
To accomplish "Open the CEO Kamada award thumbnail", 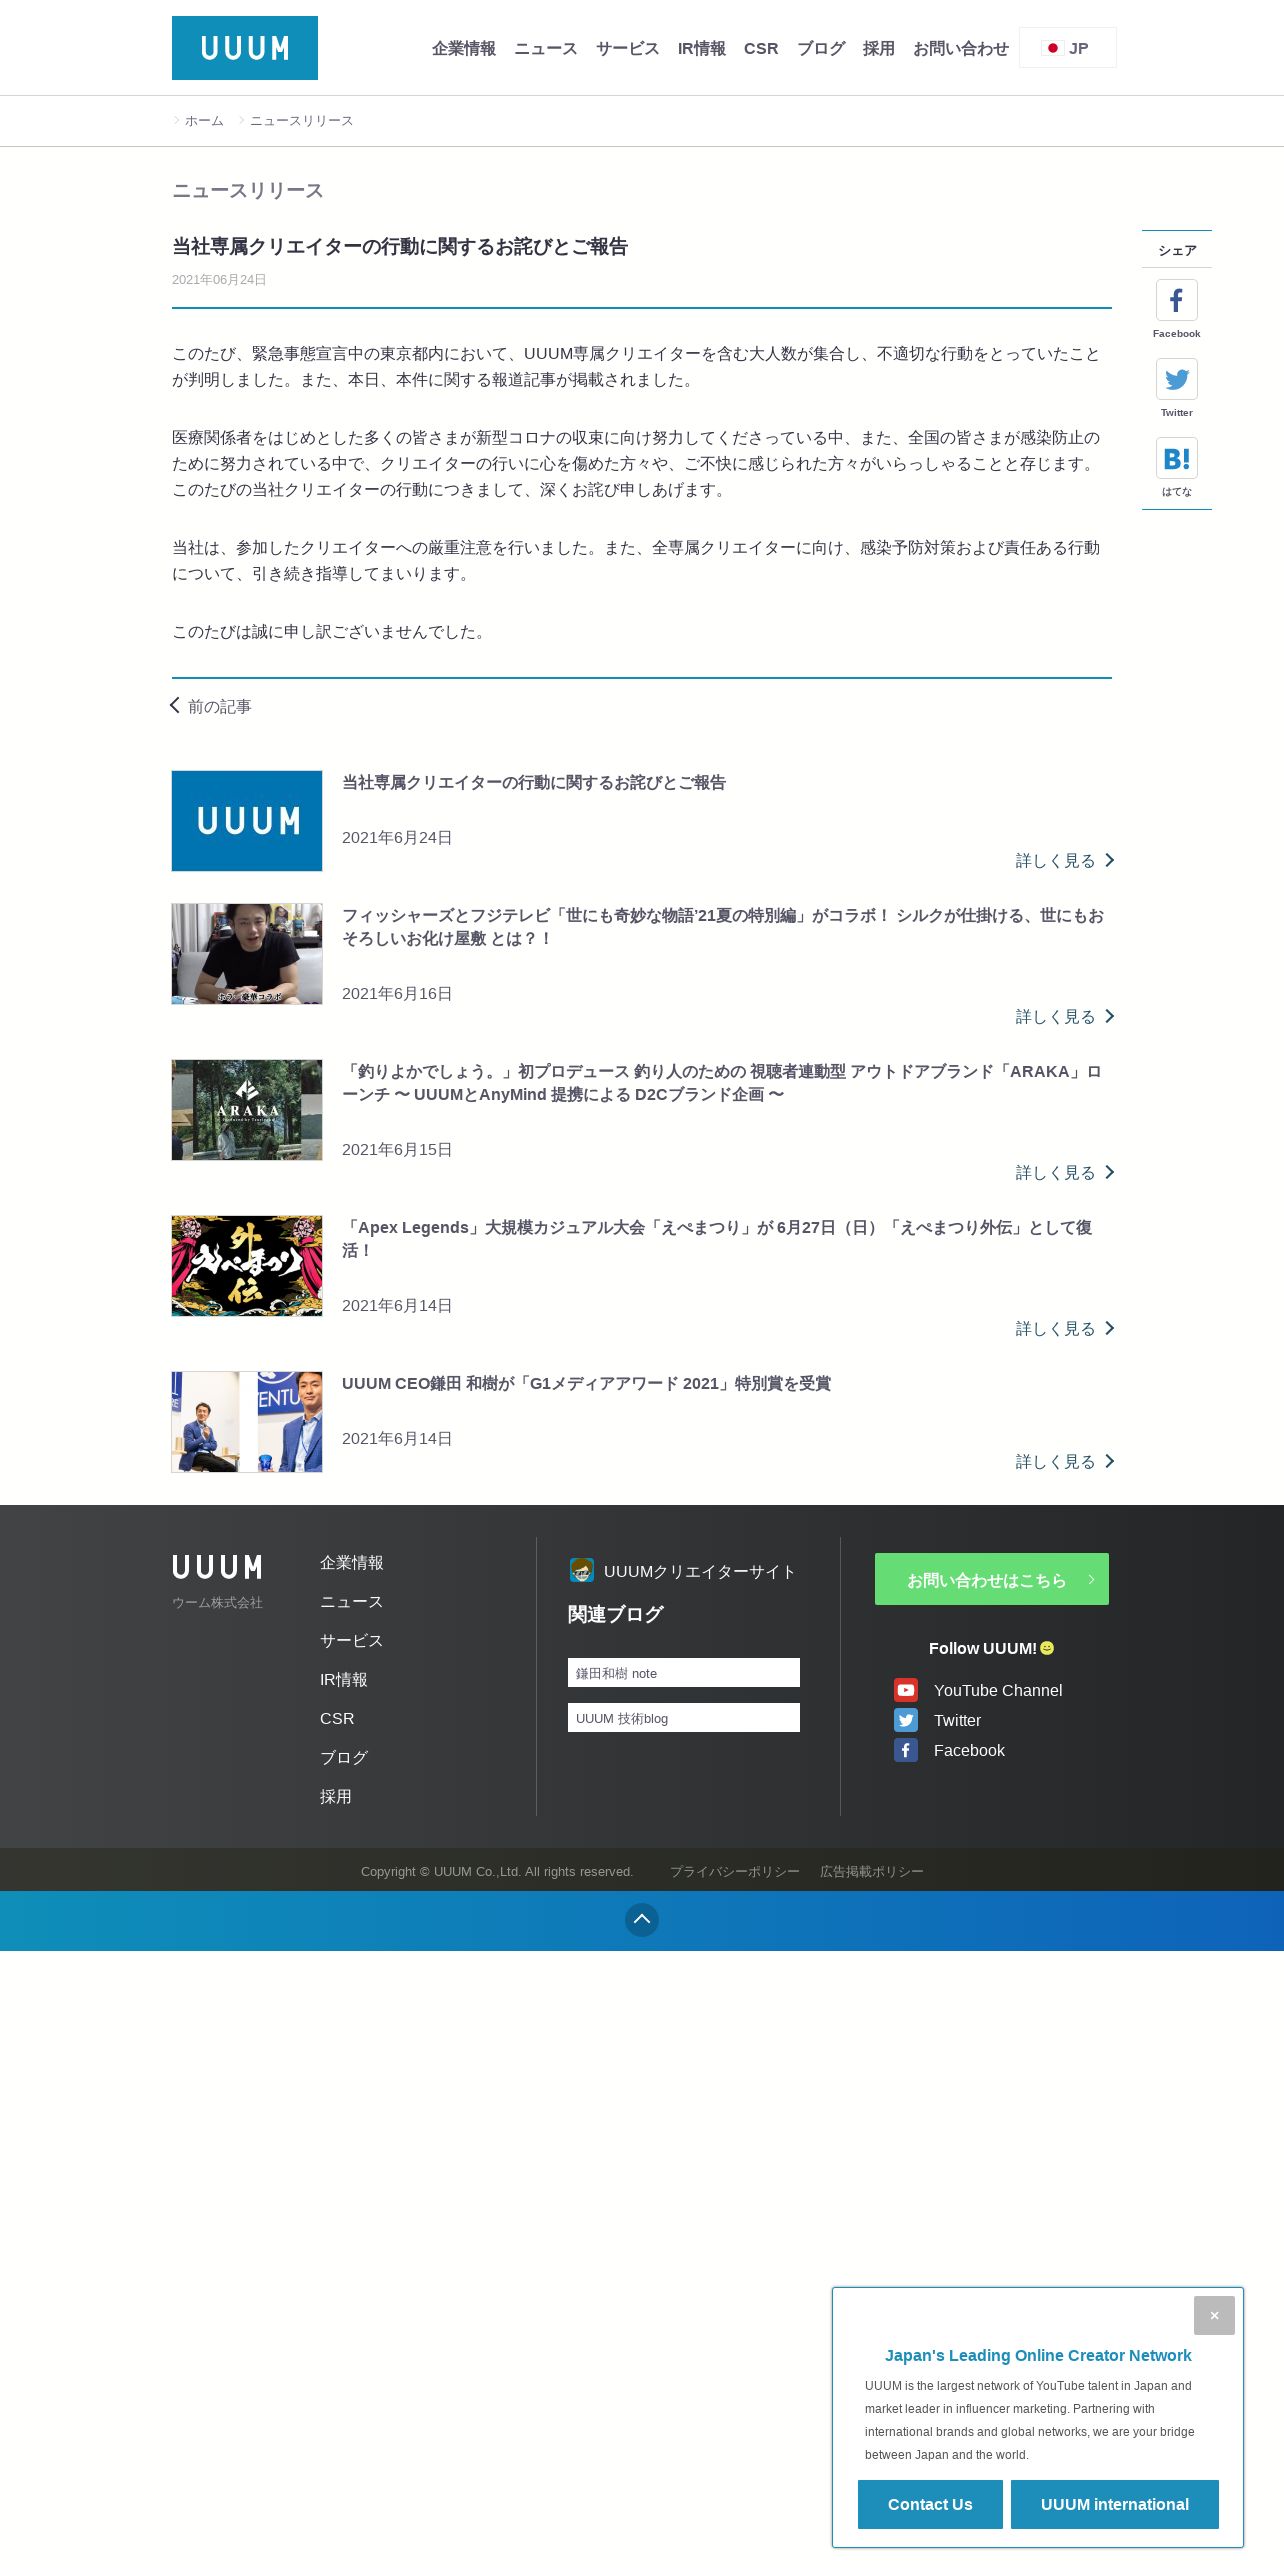I will point(247,1422).
